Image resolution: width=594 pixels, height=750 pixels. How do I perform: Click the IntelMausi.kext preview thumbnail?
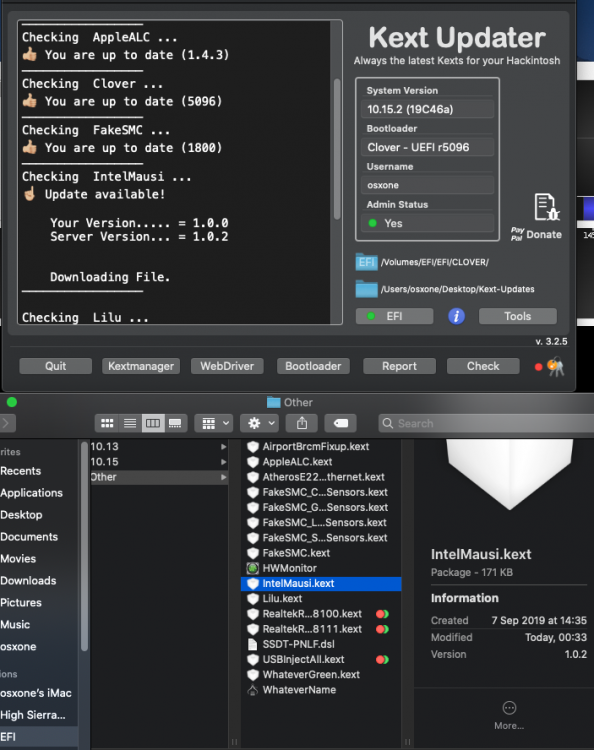click(509, 474)
